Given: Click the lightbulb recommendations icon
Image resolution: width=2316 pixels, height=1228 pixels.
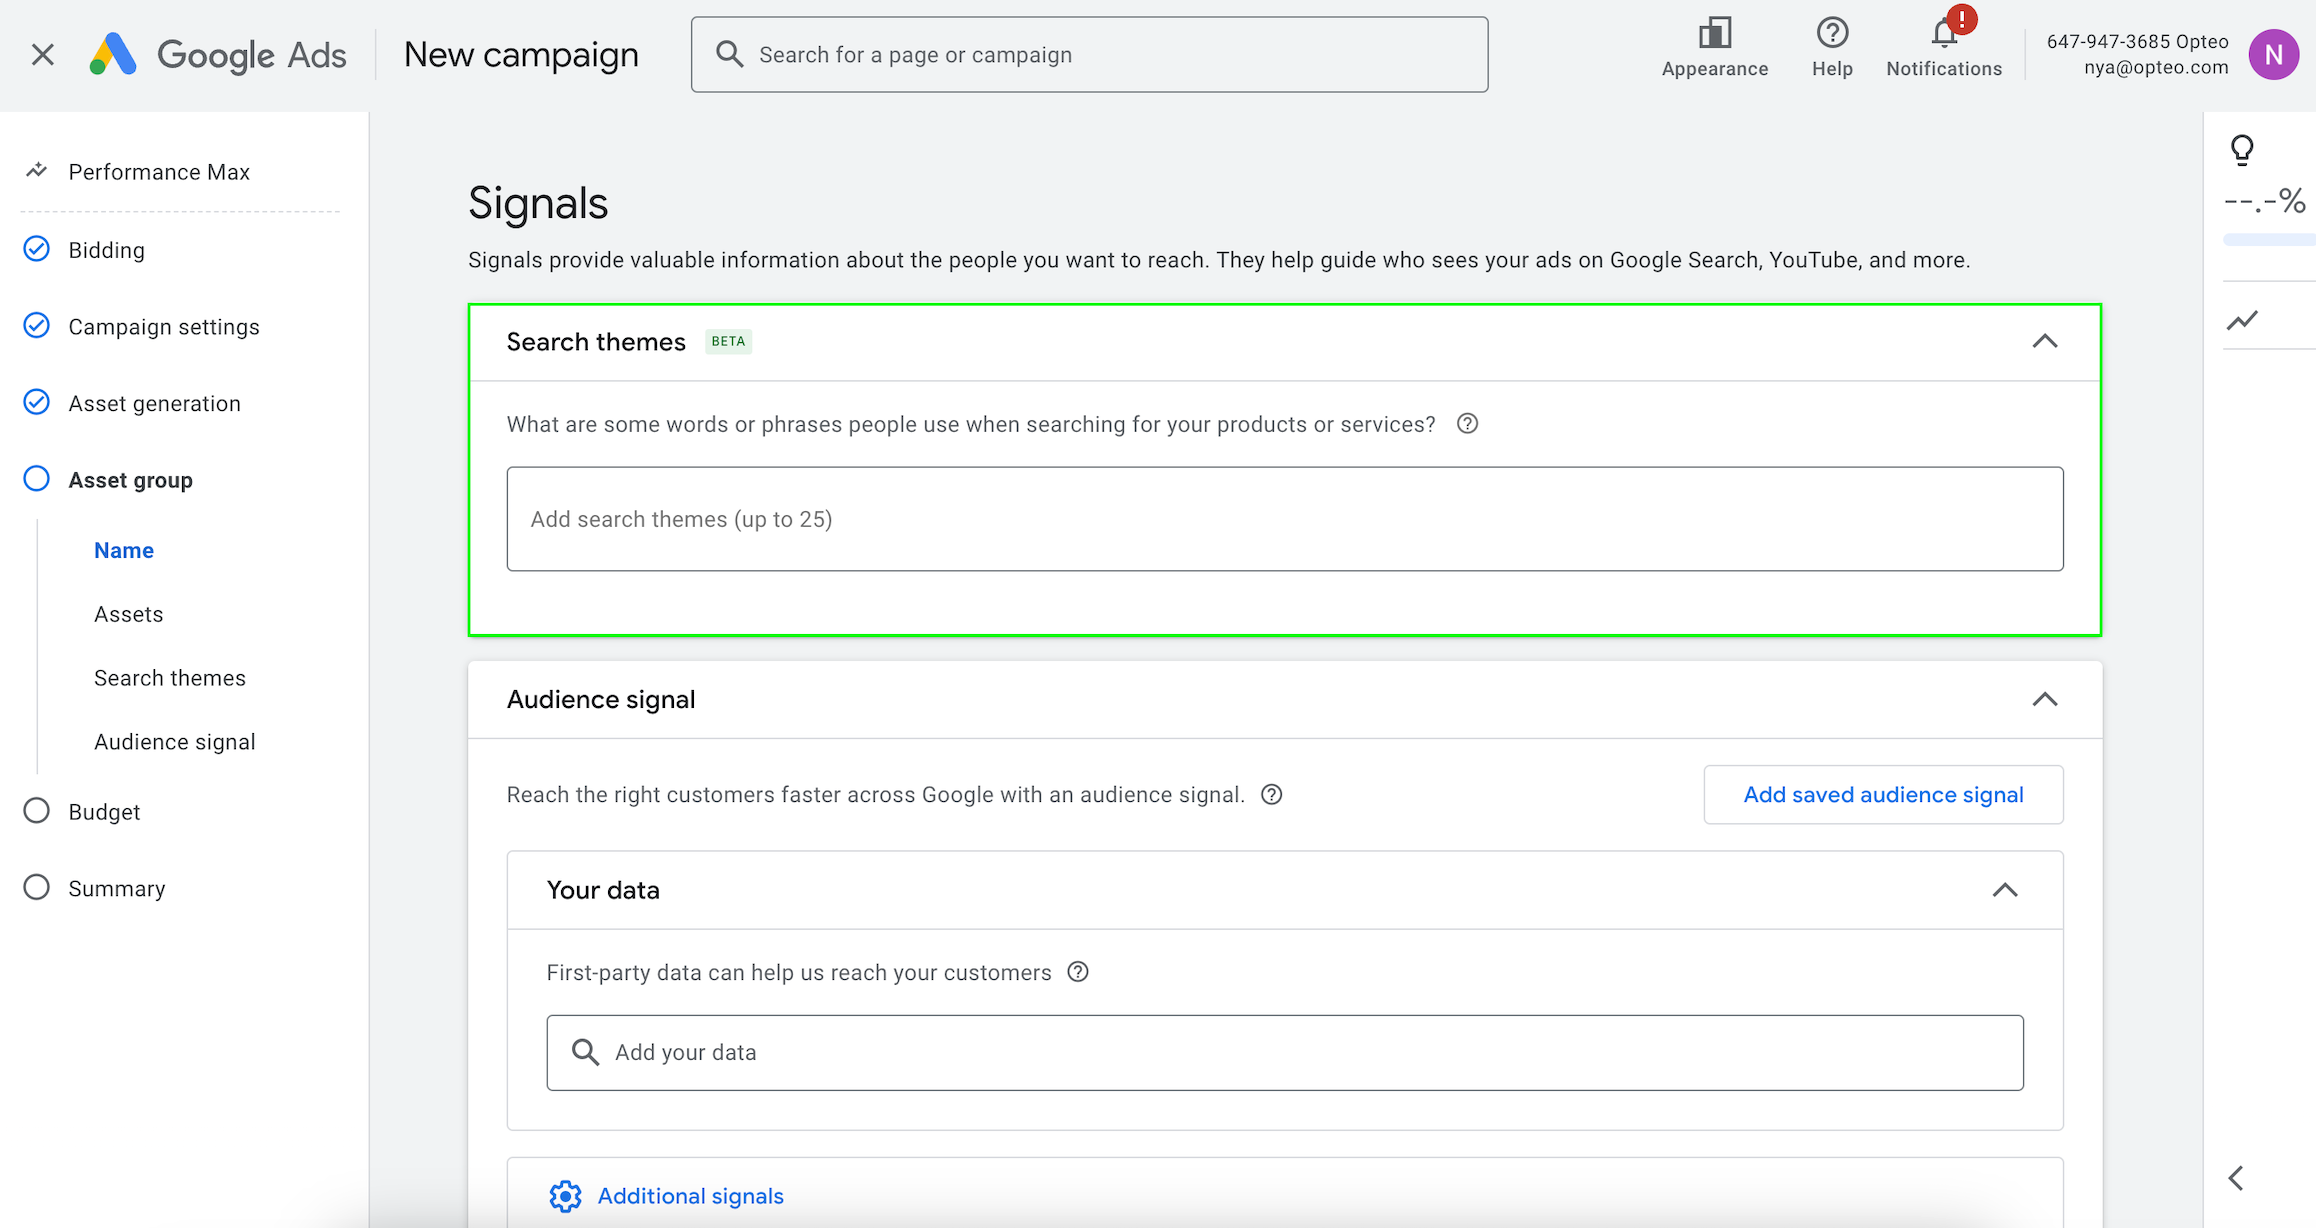Looking at the screenshot, I should (2242, 150).
